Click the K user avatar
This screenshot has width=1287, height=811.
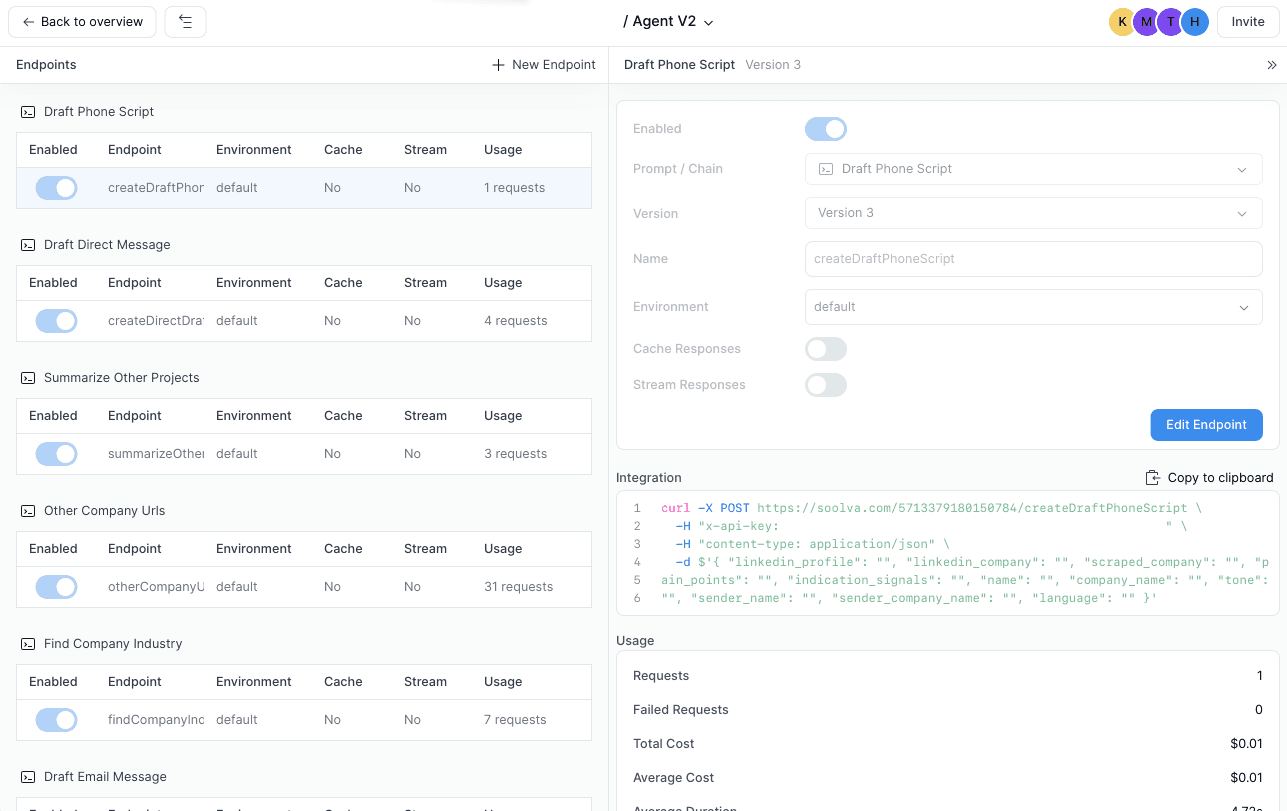pos(1123,22)
